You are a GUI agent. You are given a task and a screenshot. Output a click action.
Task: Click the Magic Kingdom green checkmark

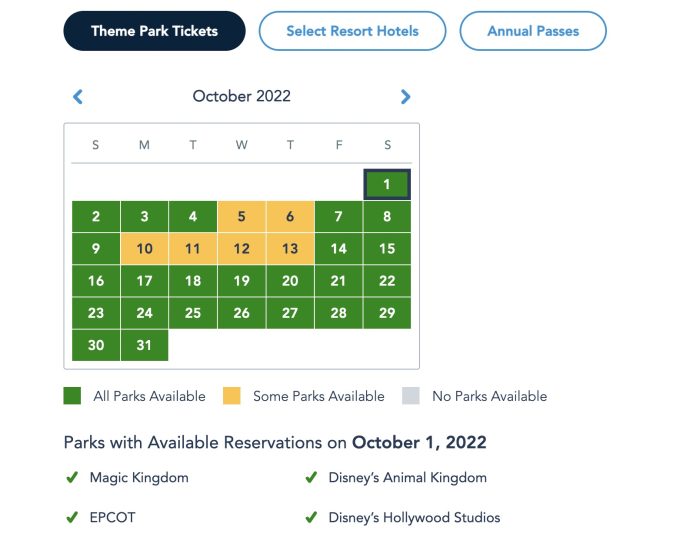tap(72, 477)
